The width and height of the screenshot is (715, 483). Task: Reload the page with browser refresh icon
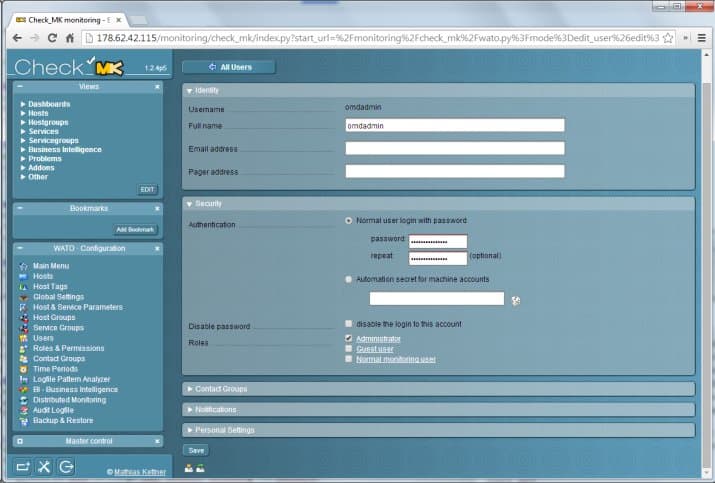point(52,38)
